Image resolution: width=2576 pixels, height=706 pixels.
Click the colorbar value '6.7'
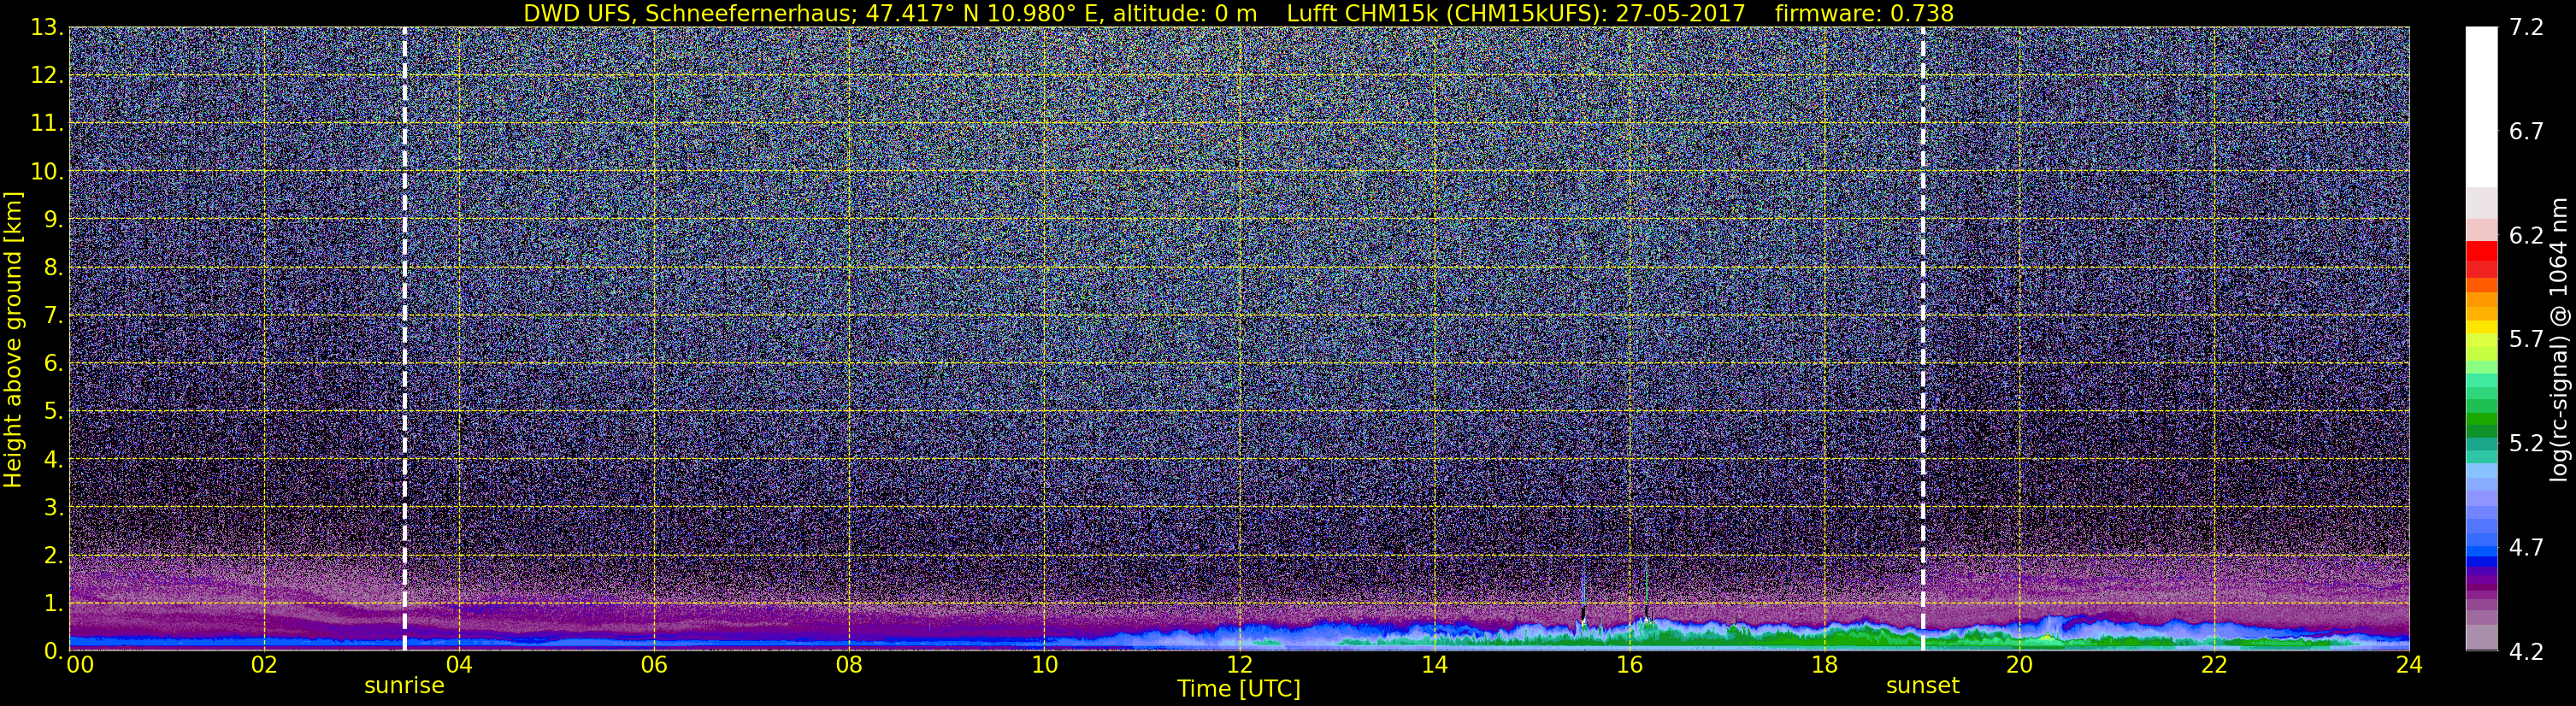coord(2526,132)
